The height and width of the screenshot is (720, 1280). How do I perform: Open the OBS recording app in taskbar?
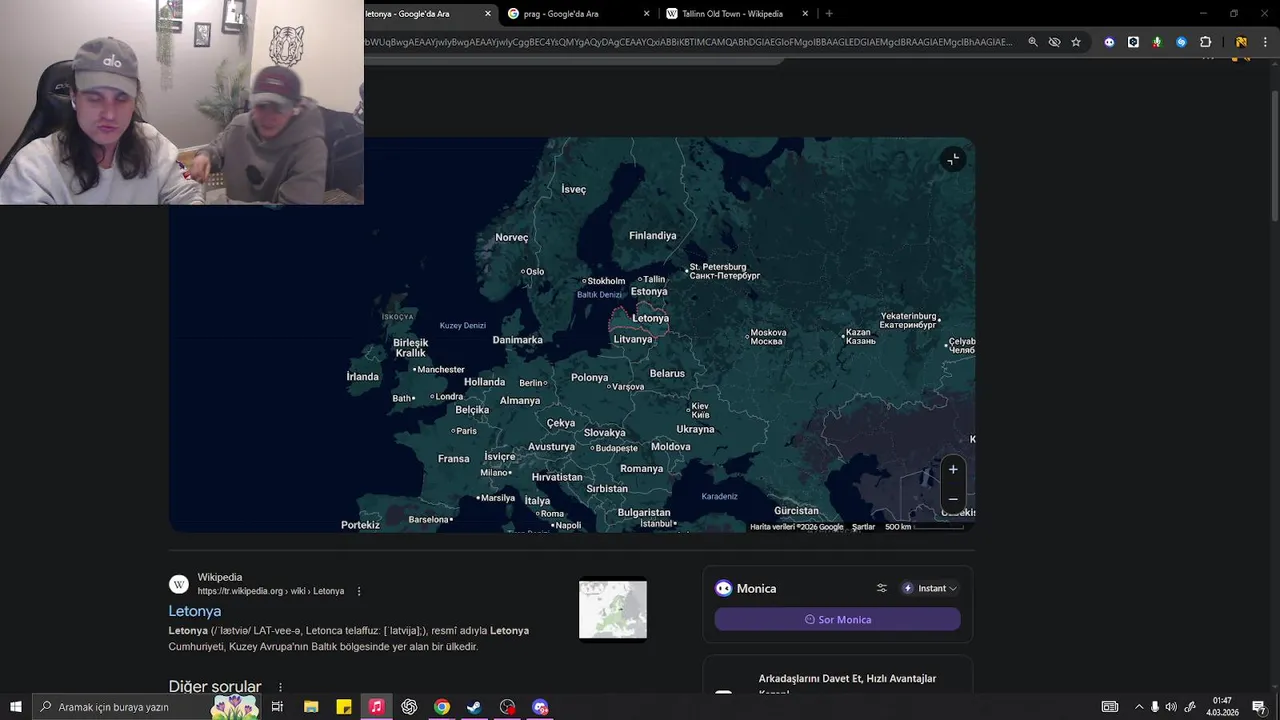[507, 707]
